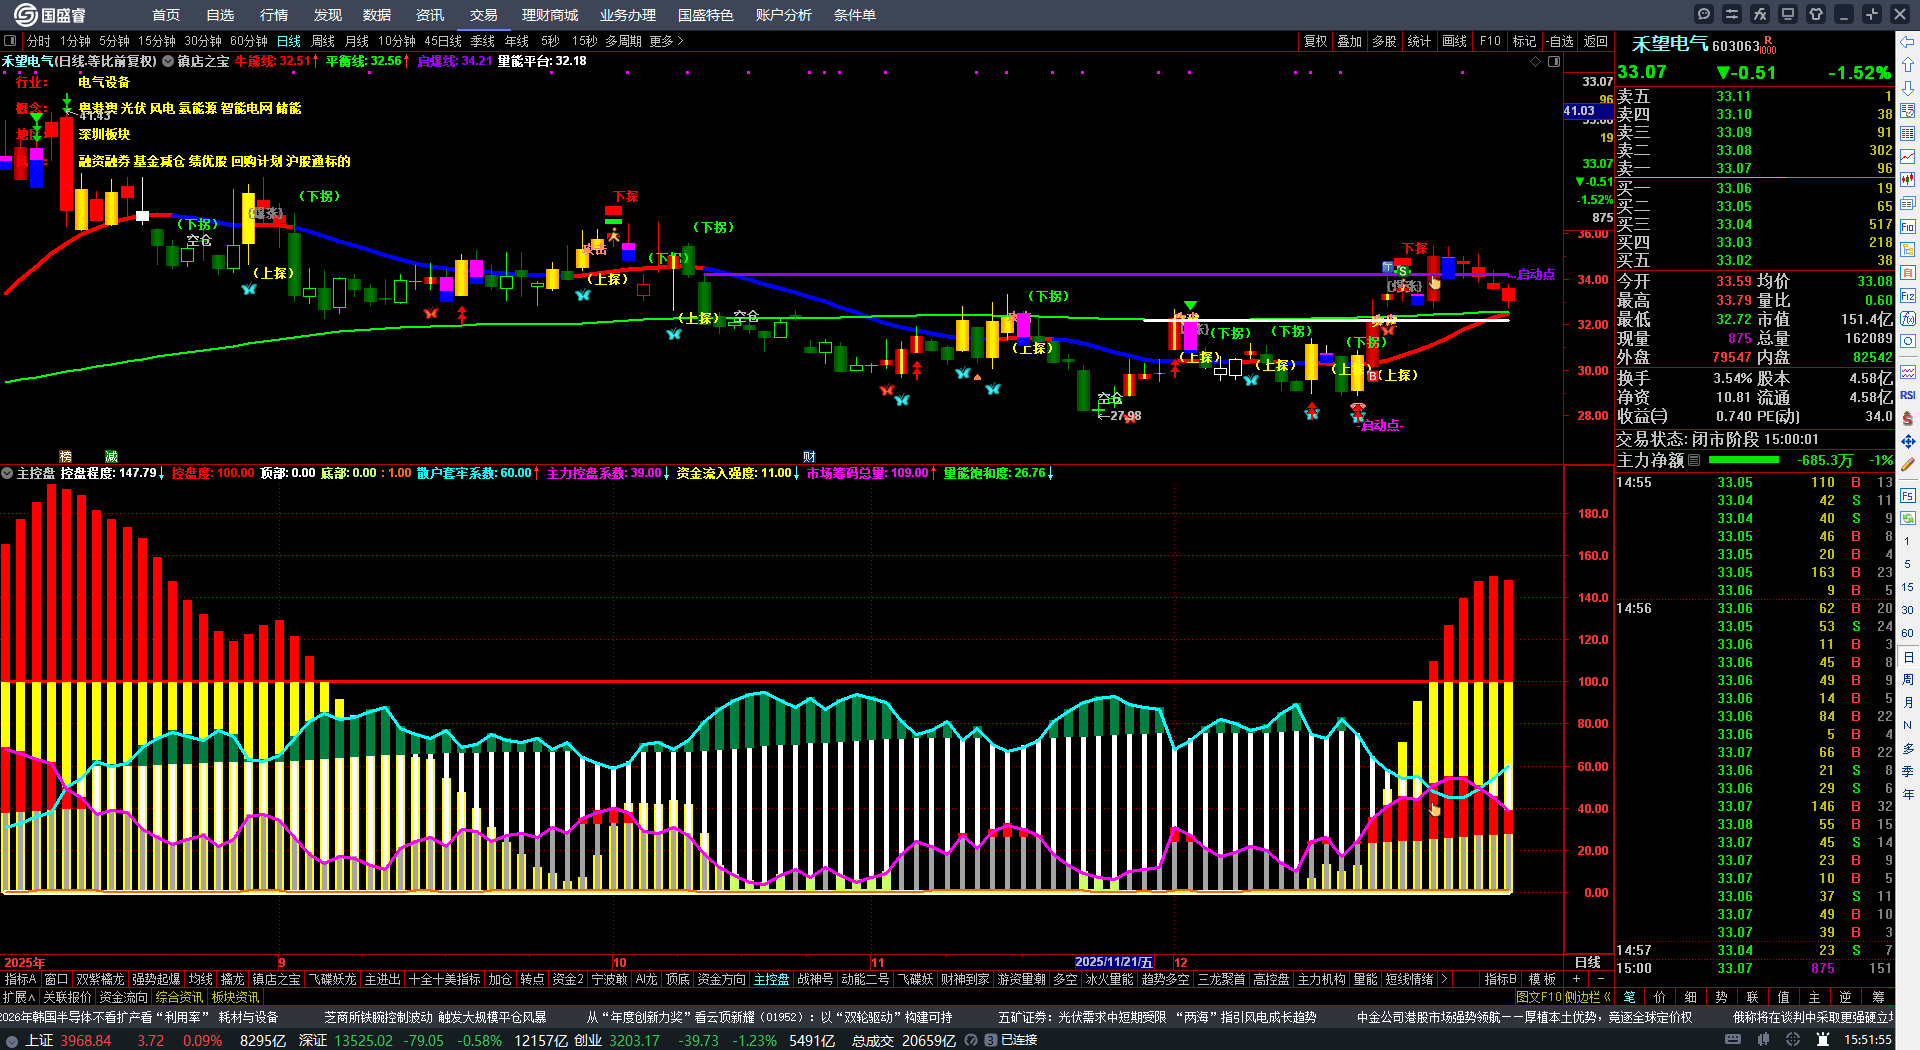The width and height of the screenshot is (1920, 1050).
Task: Click the F5 sidebar icon
Action: coord(1908,495)
